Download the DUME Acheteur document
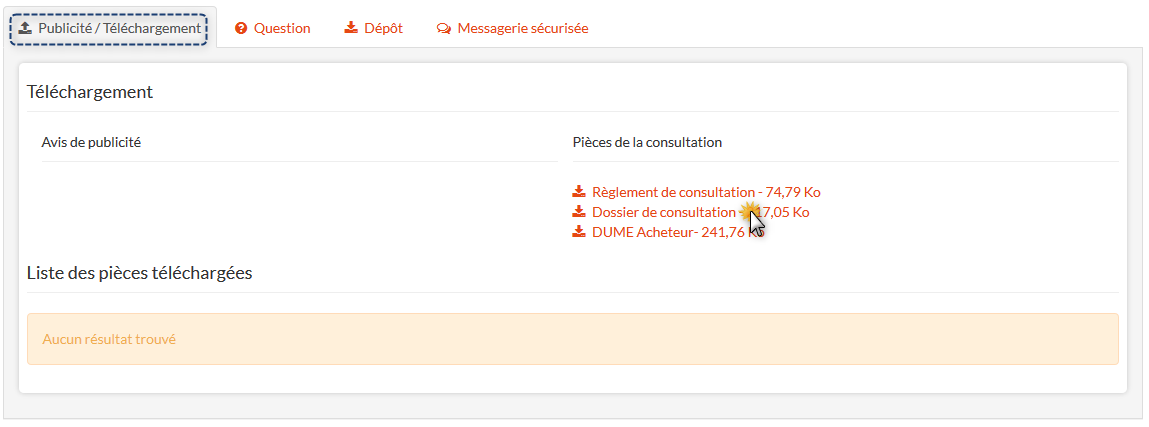1149x427 pixels. (x=643, y=232)
